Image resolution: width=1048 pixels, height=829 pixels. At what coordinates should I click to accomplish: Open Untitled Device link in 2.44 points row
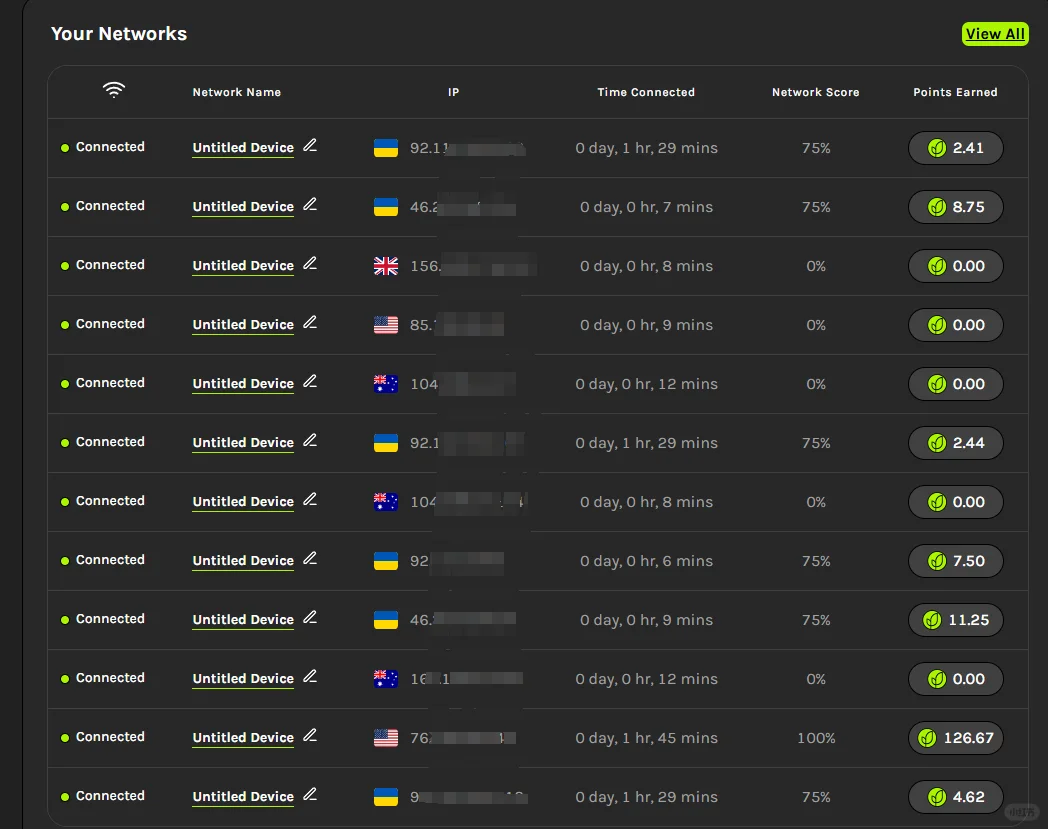(243, 443)
